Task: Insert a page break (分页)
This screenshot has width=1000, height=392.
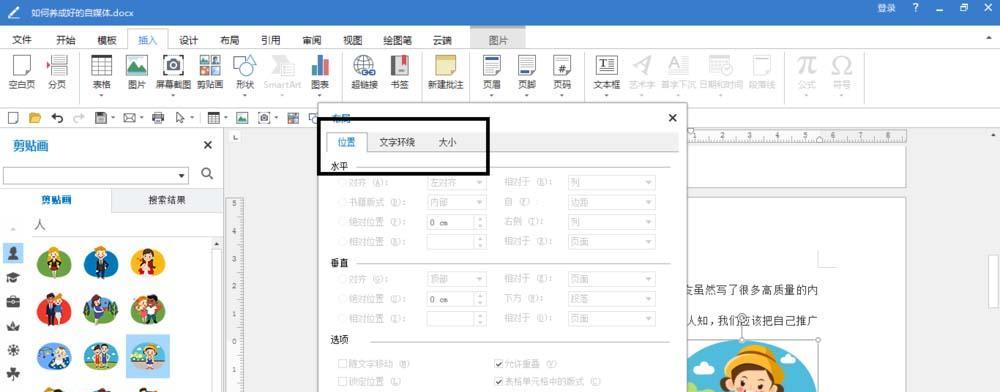Action: point(57,71)
